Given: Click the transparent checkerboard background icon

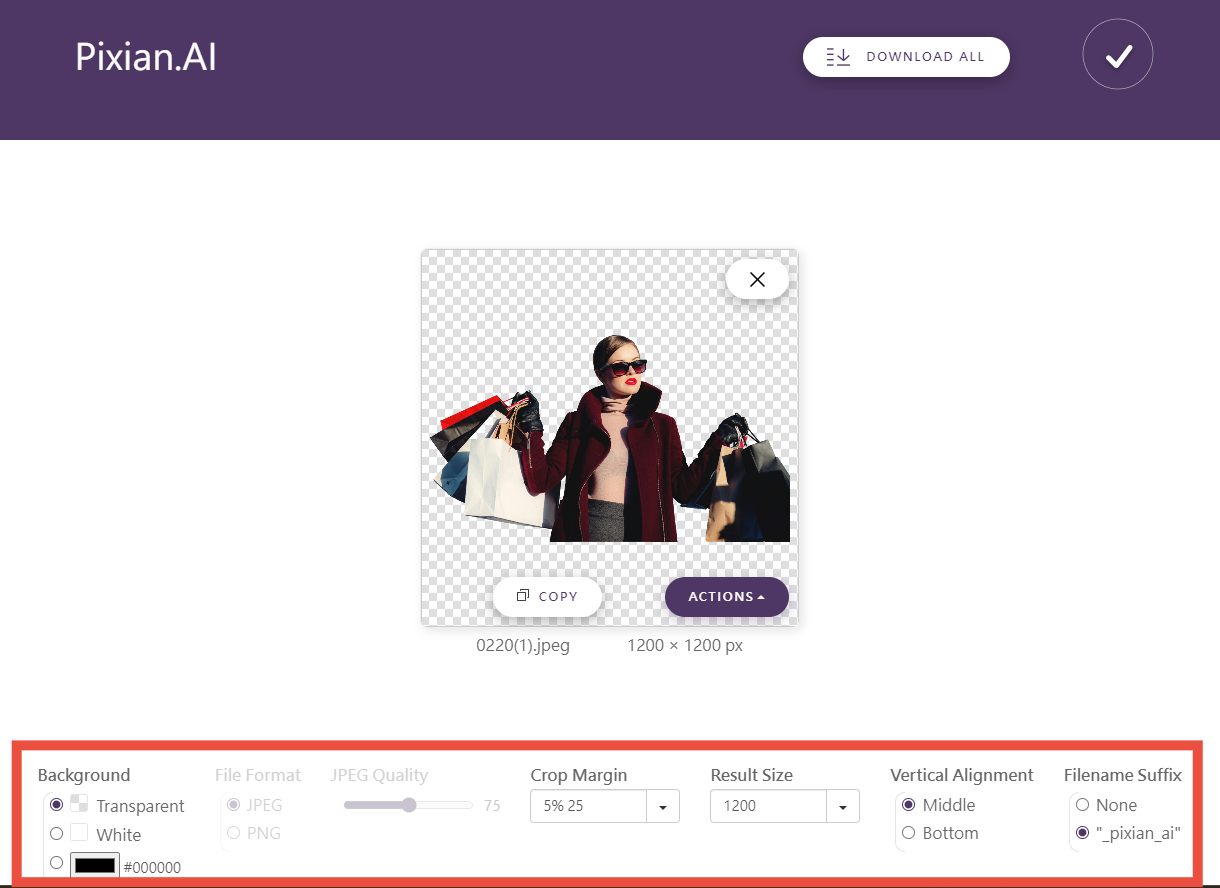Looking at the screenshot, I should [79, 804].
